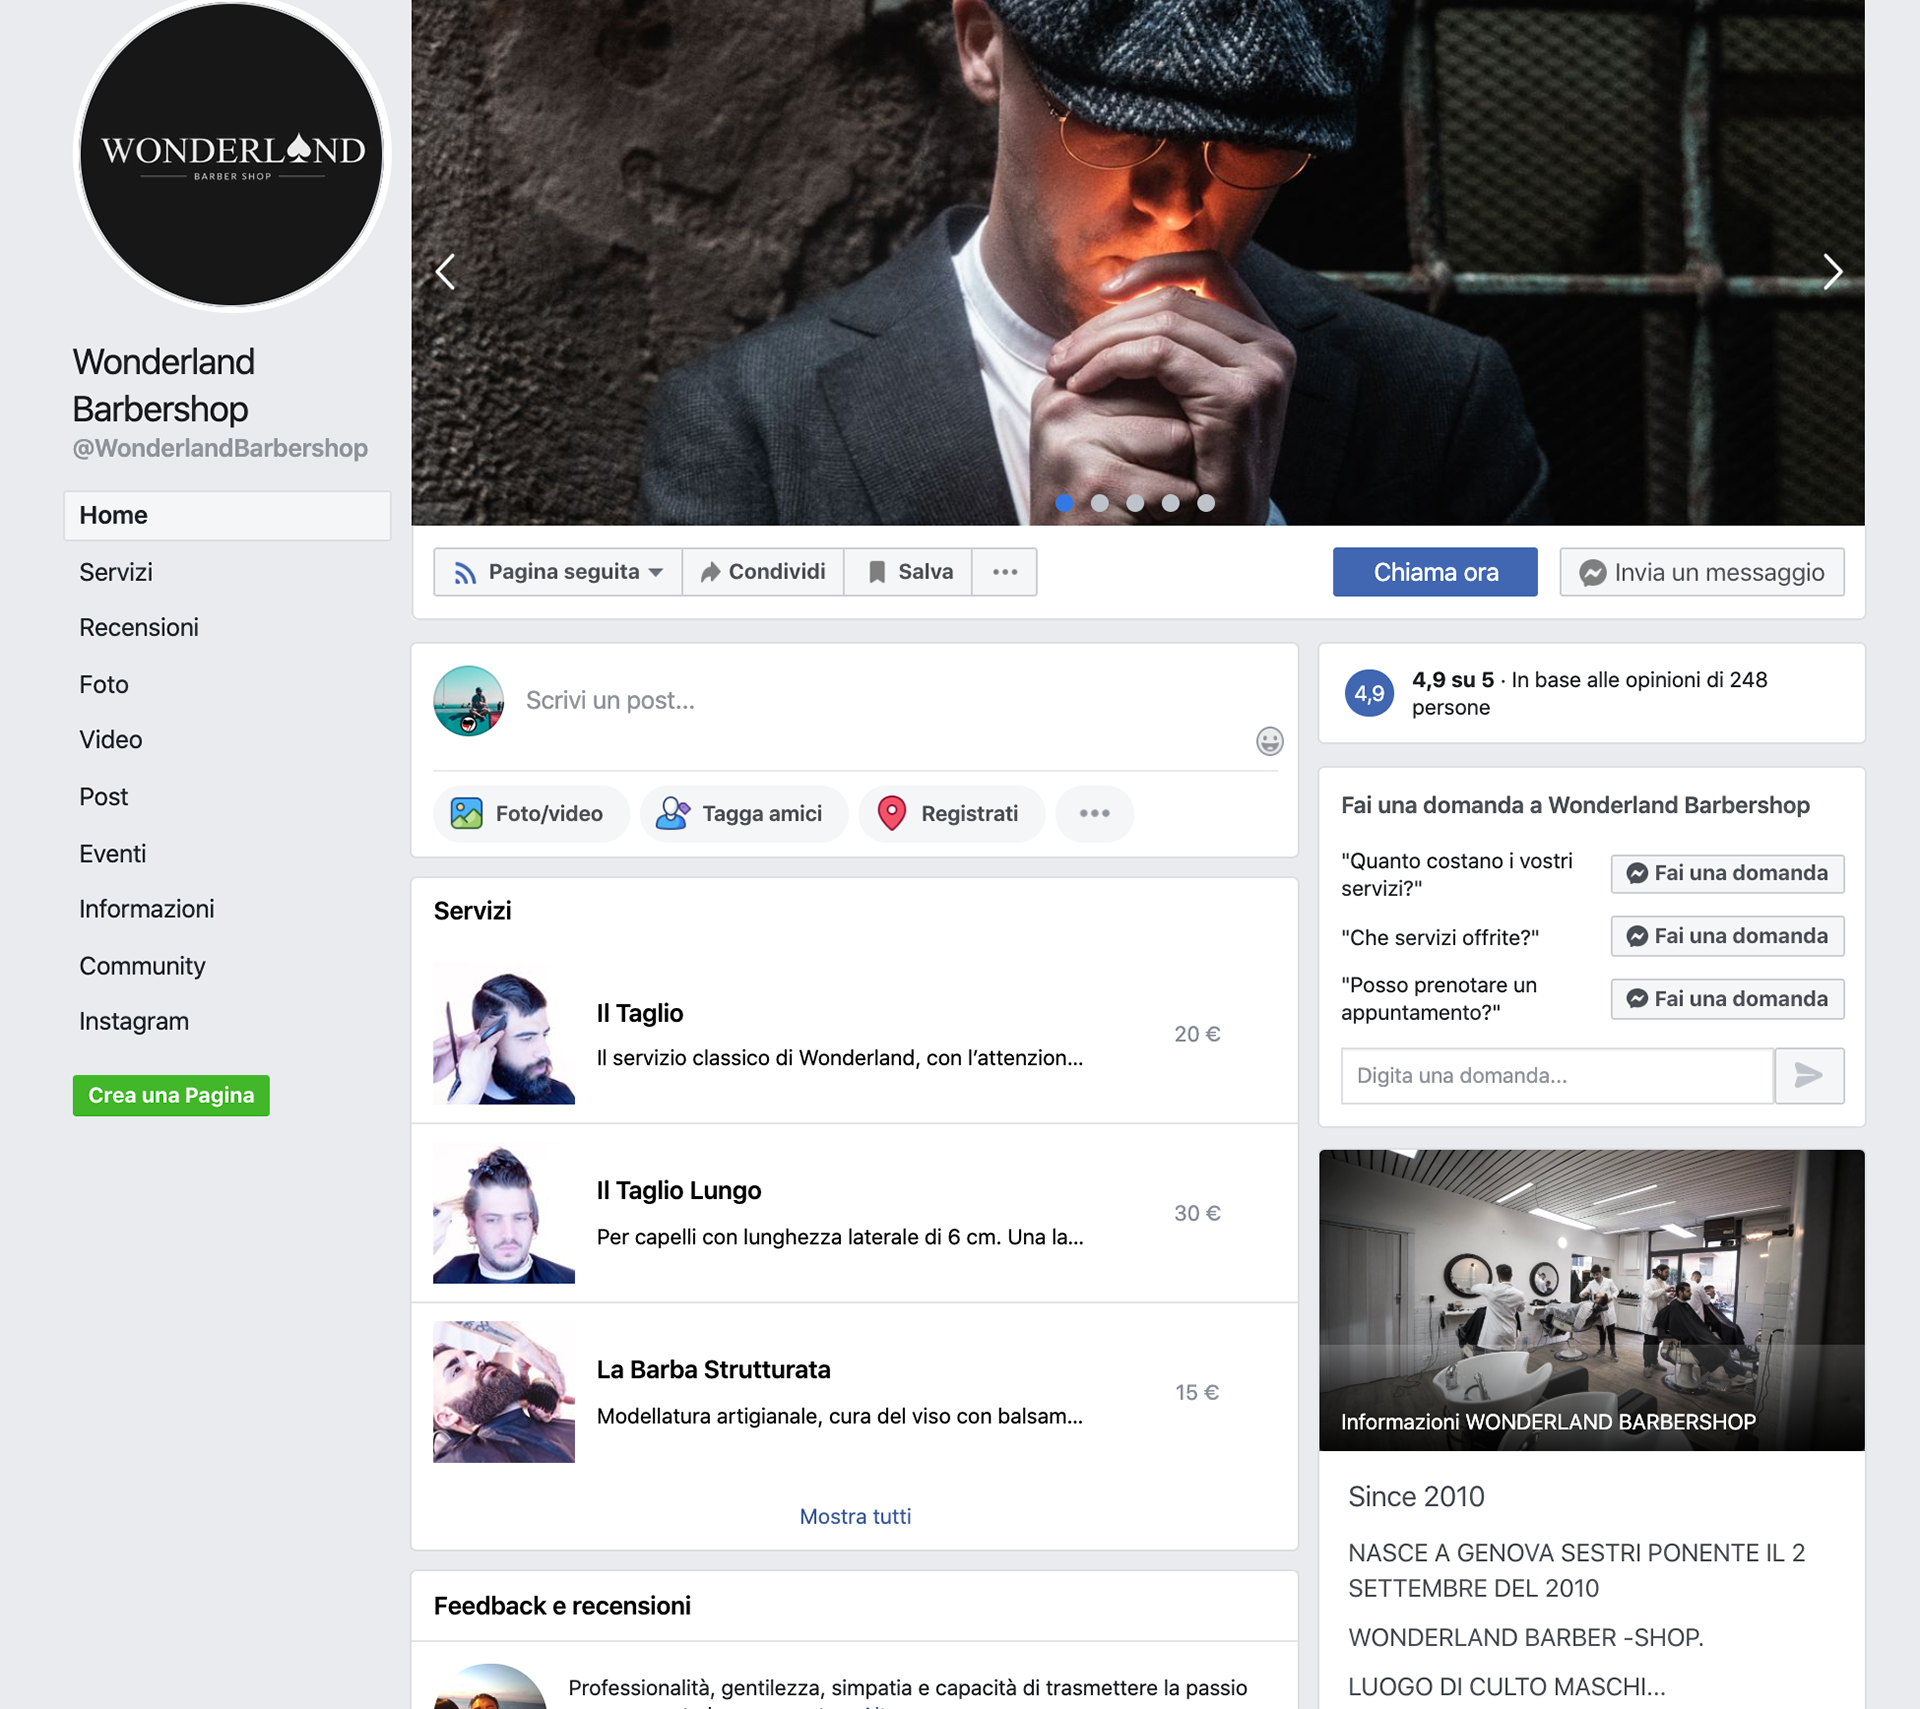Select the third cover photo carousel dot
This screenshot has height=1709, width=1920.
click(1135, 503)
